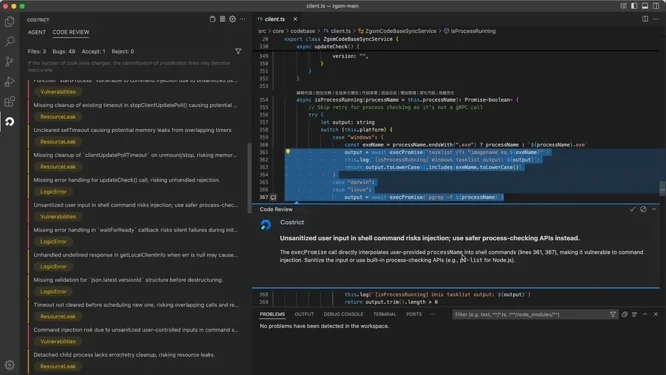Open 'Missing error handling for updateCheck()' issue
666x375 pixels.
[x=127, y=180]
